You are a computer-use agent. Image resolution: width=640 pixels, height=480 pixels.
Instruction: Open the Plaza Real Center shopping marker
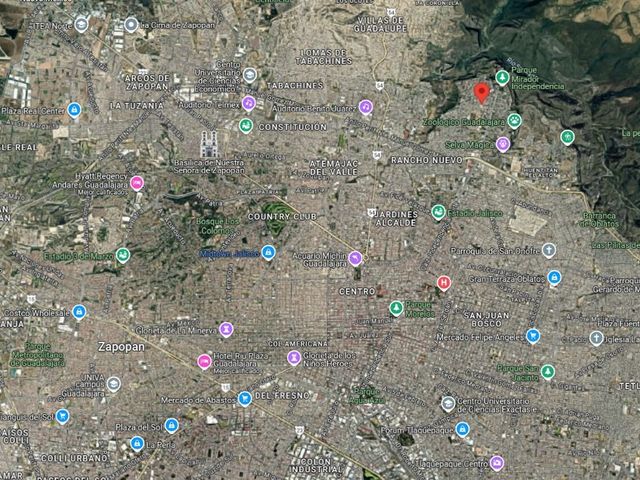tap(74, 110)
